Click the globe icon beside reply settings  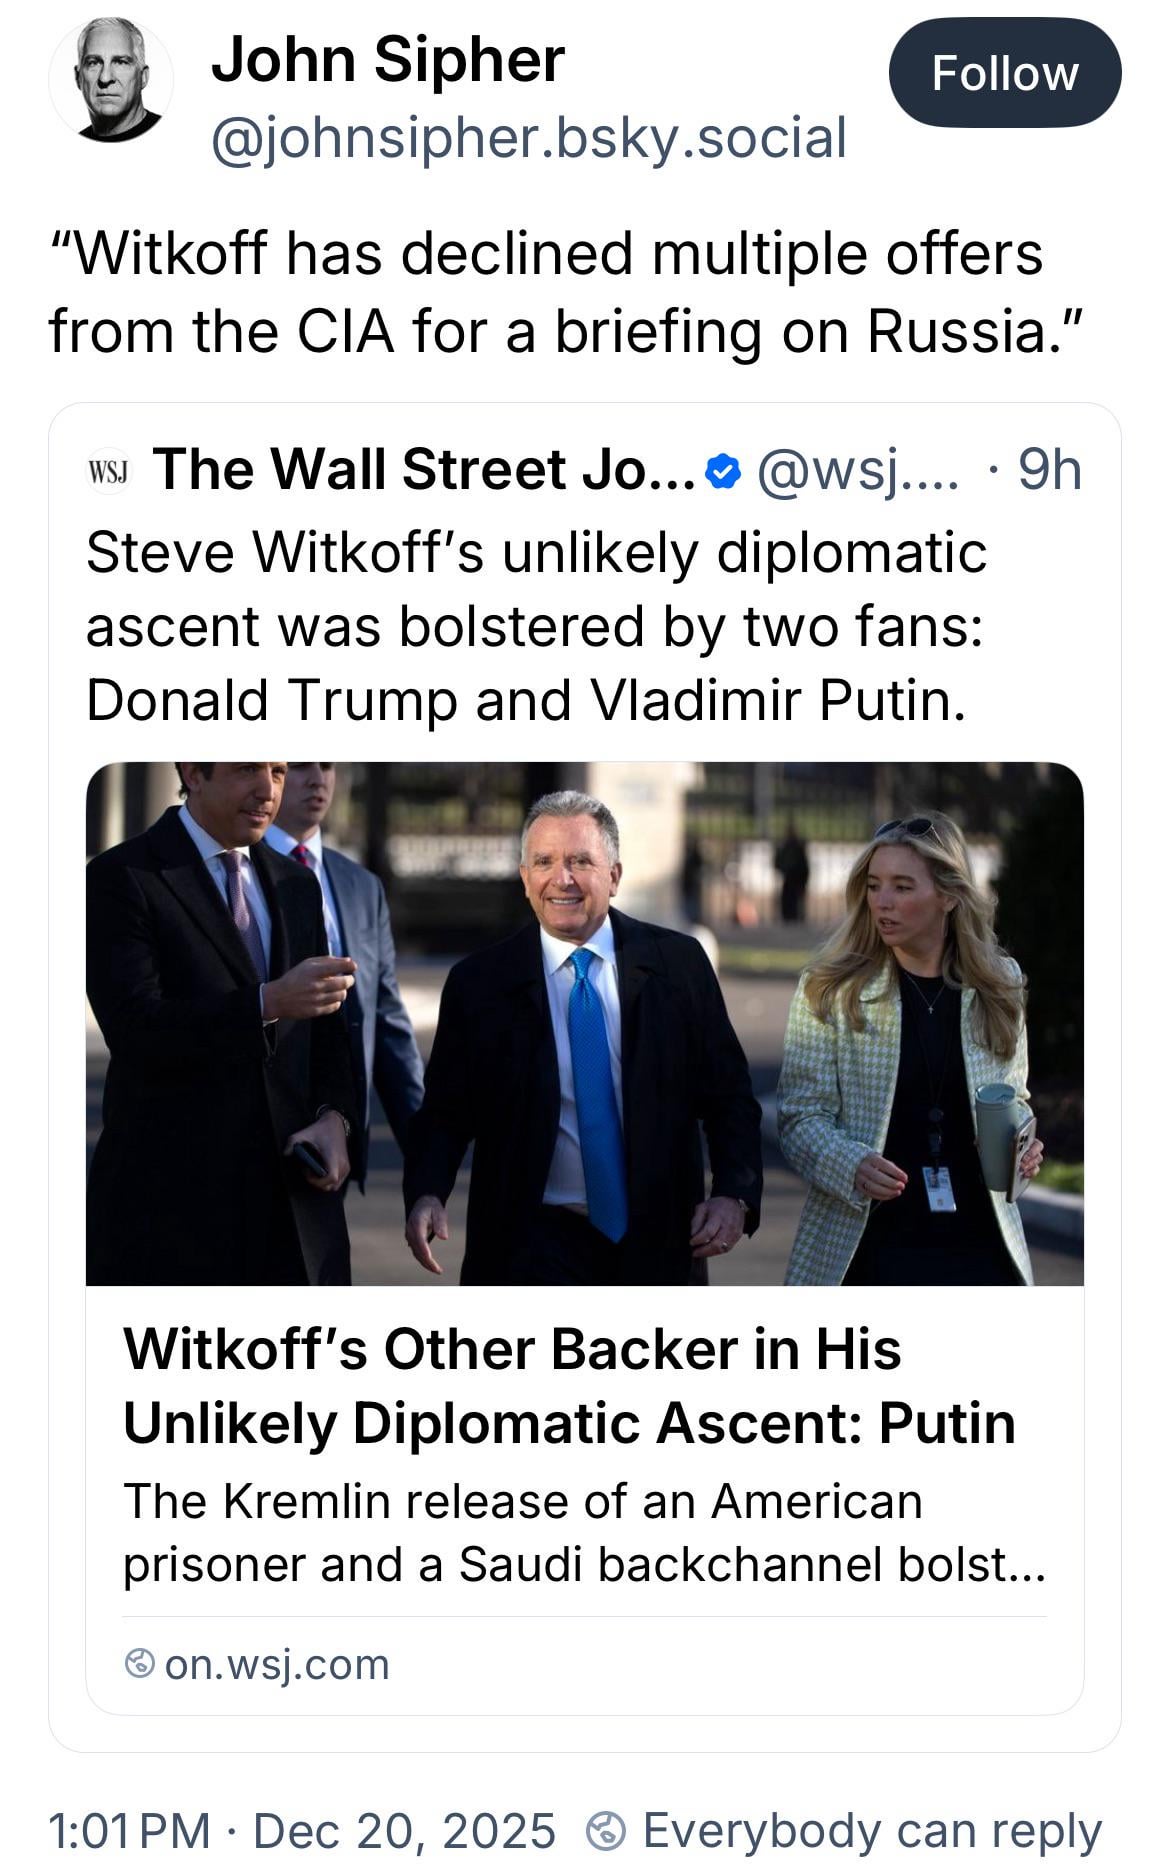pos(606,1831)
